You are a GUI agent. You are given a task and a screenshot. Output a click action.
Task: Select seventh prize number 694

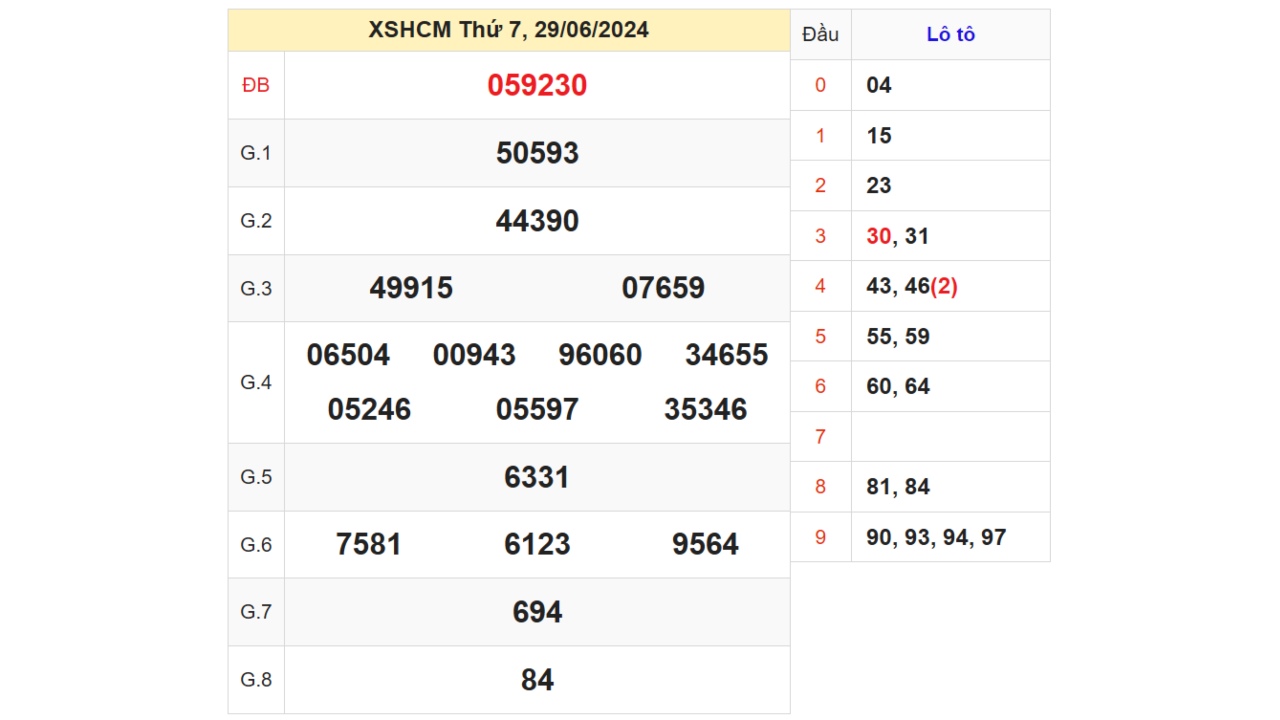[x=537, y=612]
